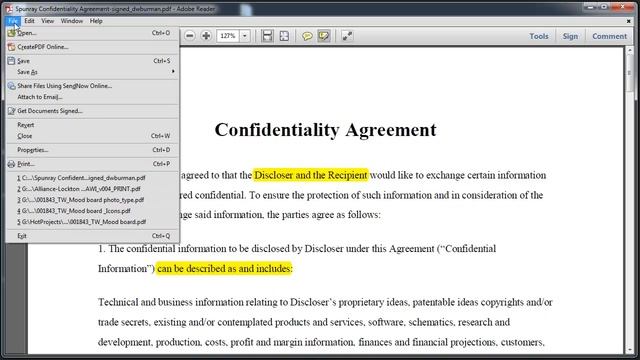This screenshot has width=640, height=360.
Task: Open the File menu
Action: pos(13,21)
